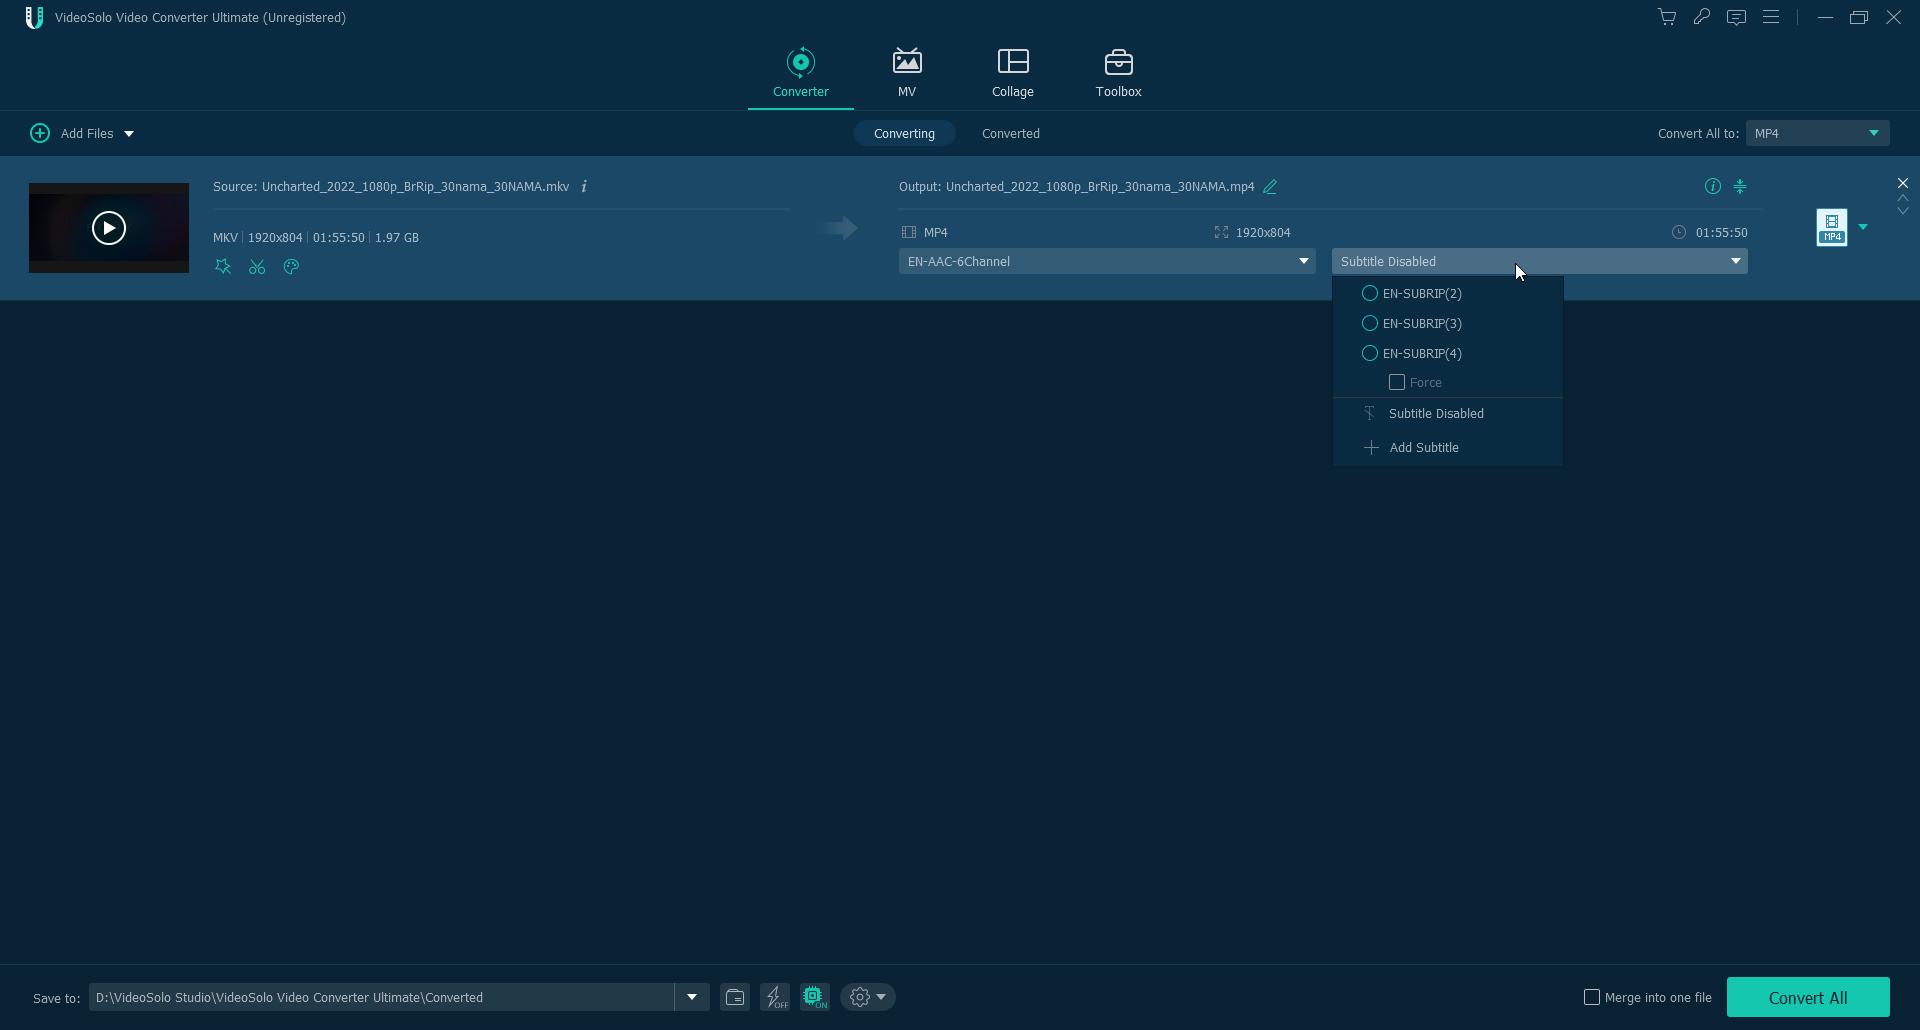
Task: Open the hamburger menu icon
Action: point(1771,17)
